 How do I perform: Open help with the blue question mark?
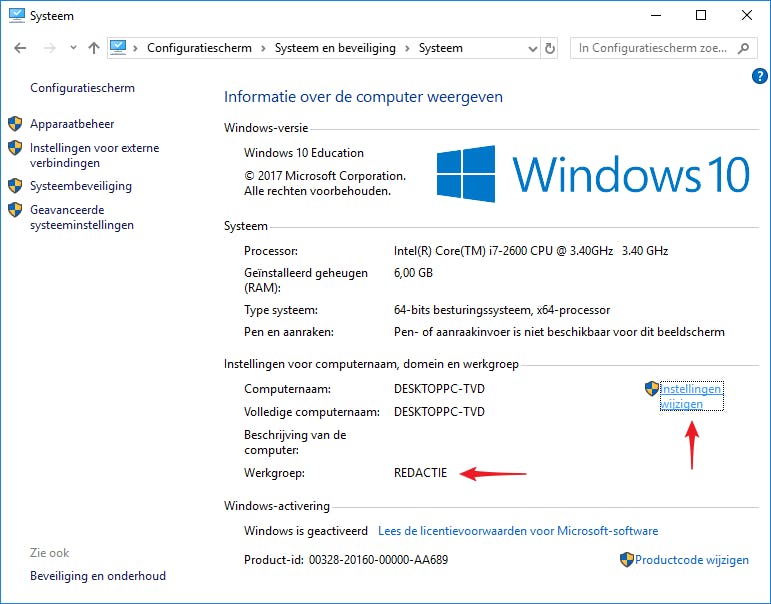760,76
